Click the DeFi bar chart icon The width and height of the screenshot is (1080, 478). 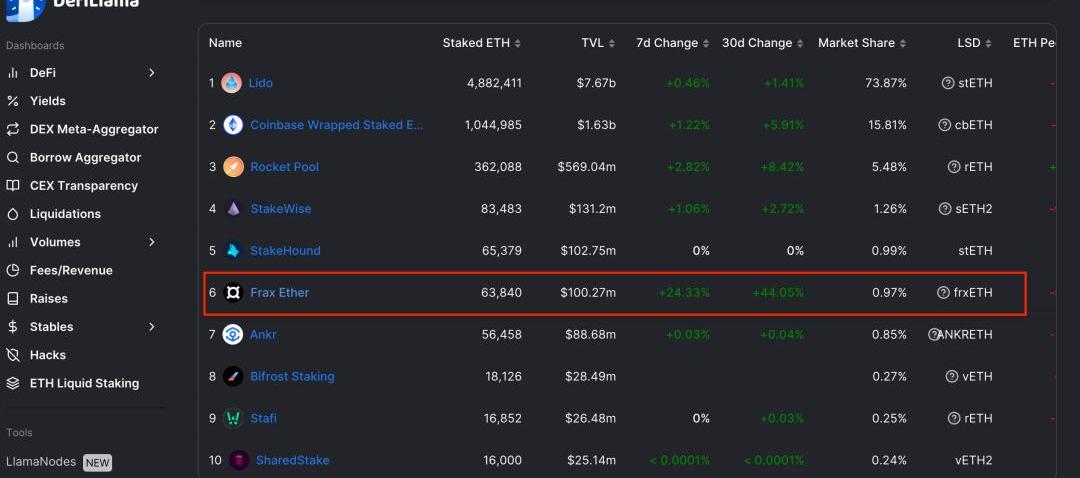click(12, 73)
